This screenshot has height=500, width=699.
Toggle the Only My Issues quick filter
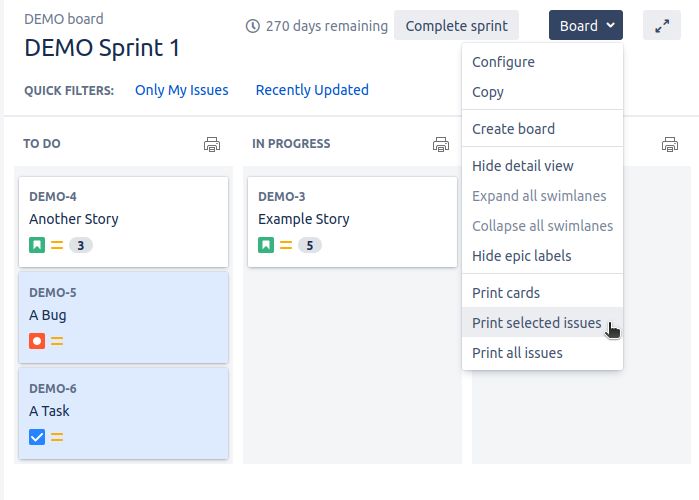tap(181, 90)
